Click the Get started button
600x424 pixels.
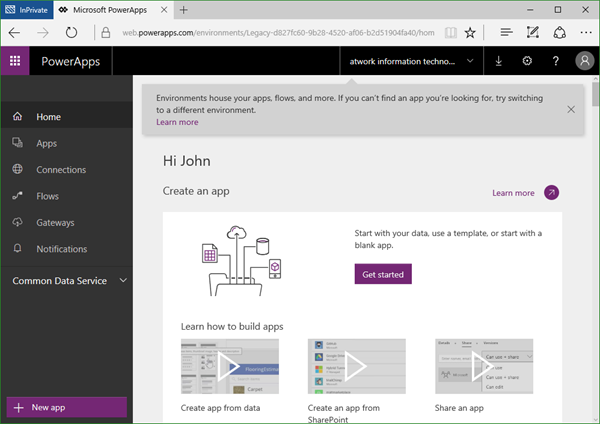pos(383,274)
